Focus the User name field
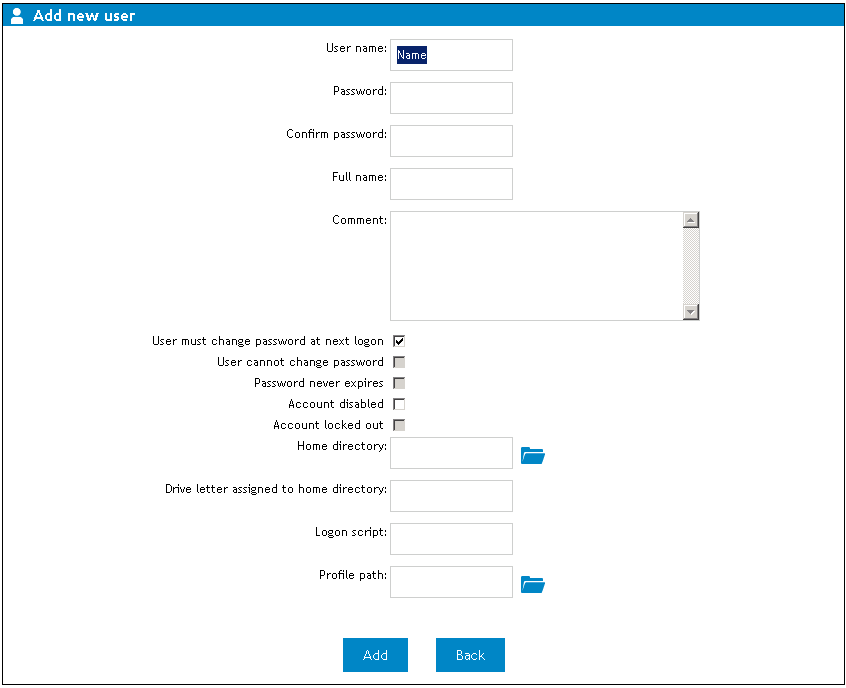 pos(451,55)
